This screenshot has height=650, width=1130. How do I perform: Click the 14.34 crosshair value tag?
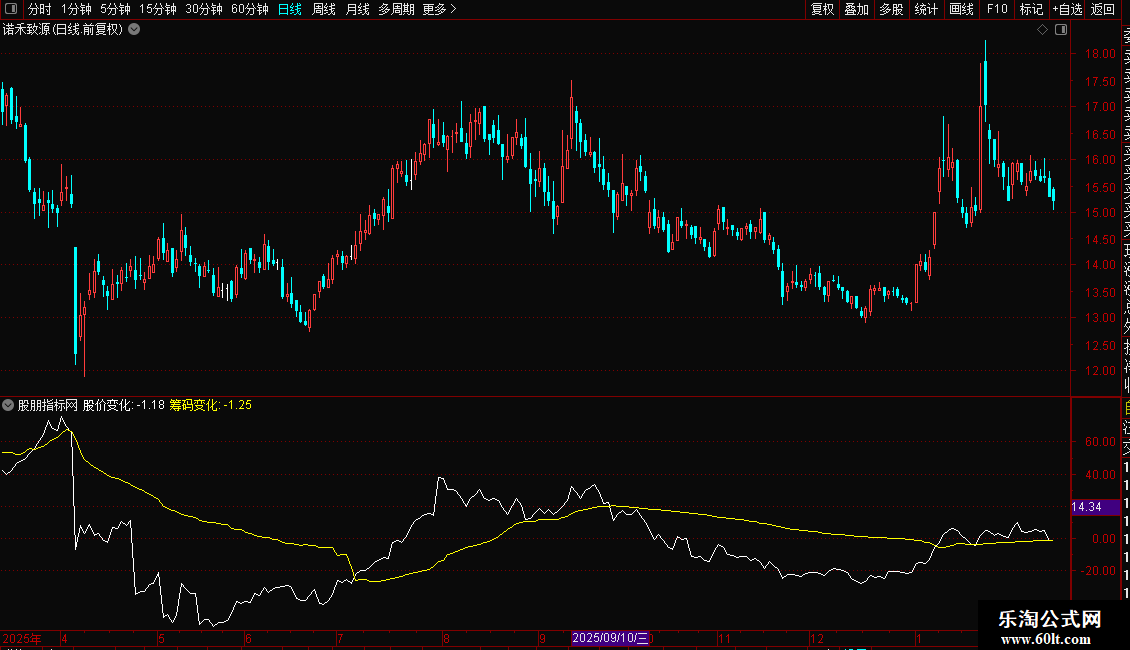coord(1095,507)
